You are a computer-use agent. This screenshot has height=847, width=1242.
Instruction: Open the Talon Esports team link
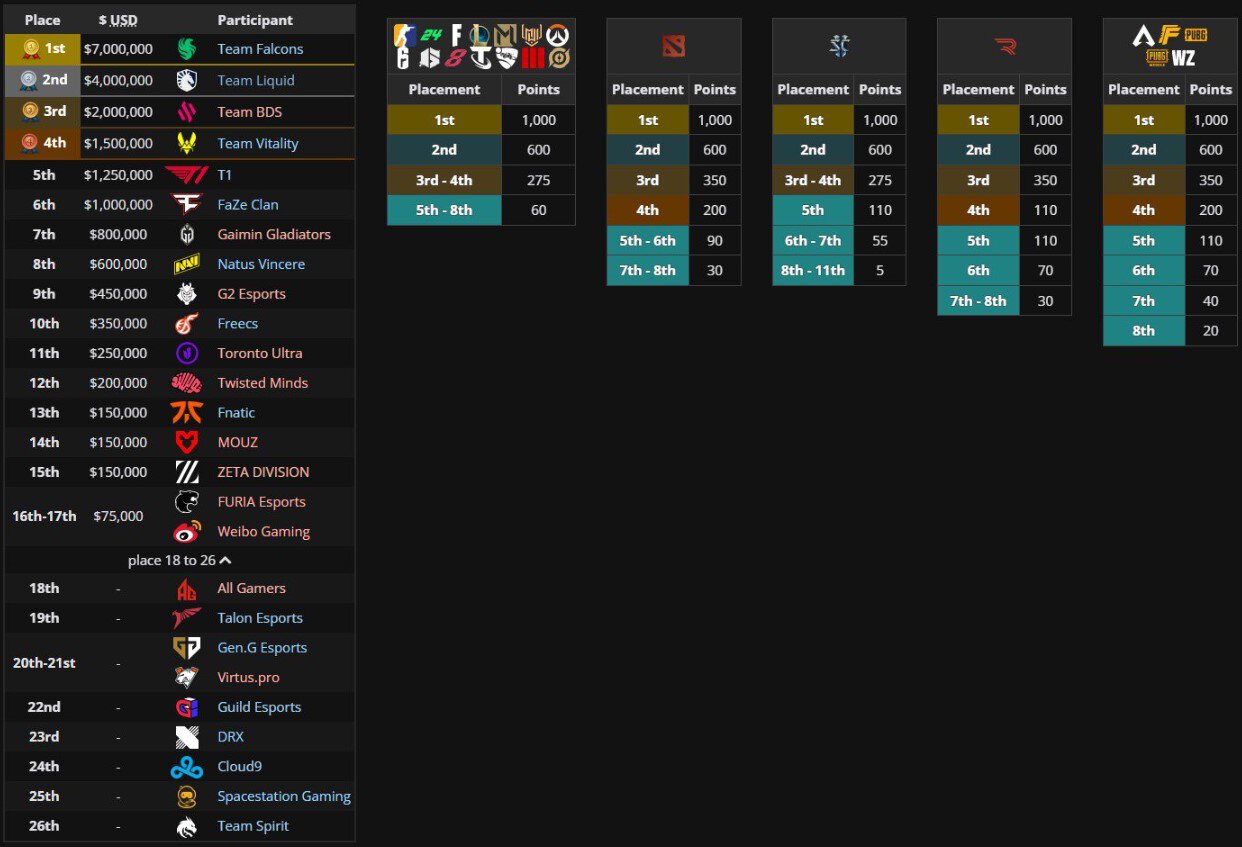[x=260, y=618]
